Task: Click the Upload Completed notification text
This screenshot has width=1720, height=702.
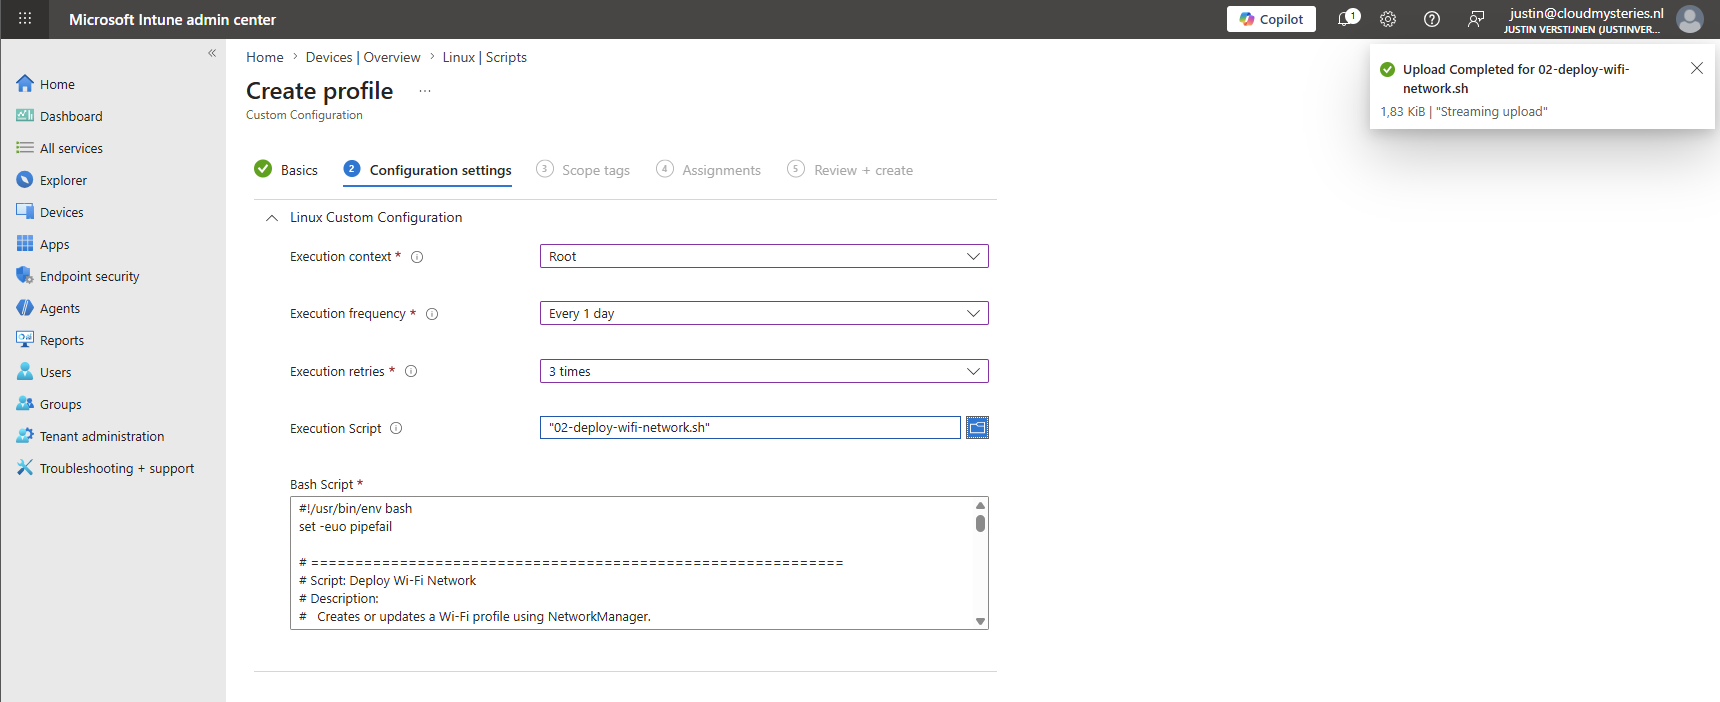Action: [x=1516, y=78]
